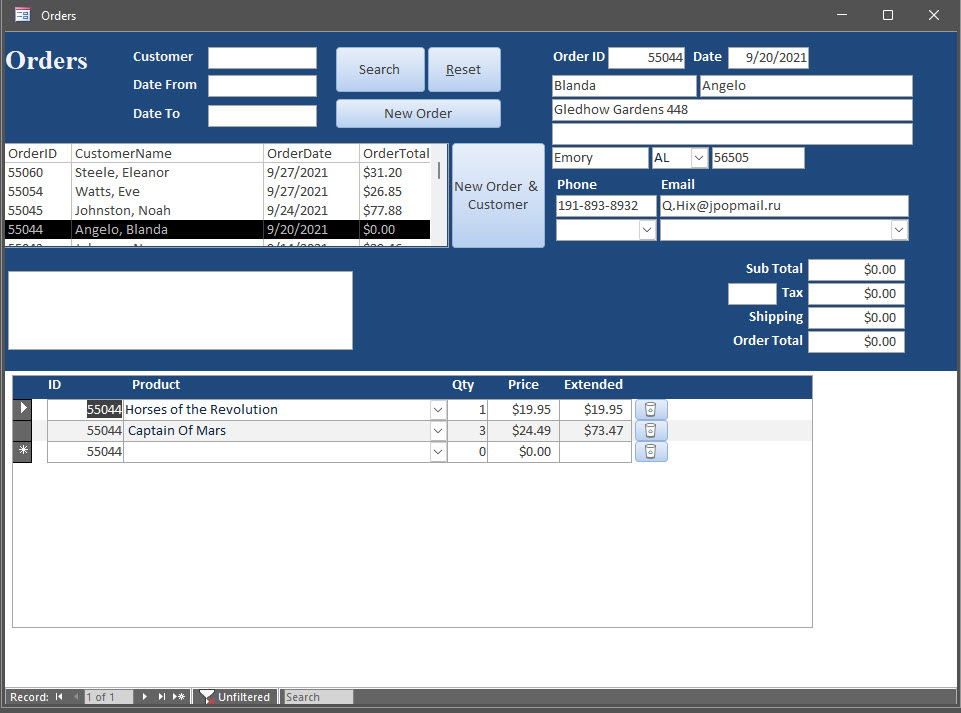The image size is (961, 713).
Task: Create new blank record from navigation bar
Action: pyautogui.click(x=179, y=697)
